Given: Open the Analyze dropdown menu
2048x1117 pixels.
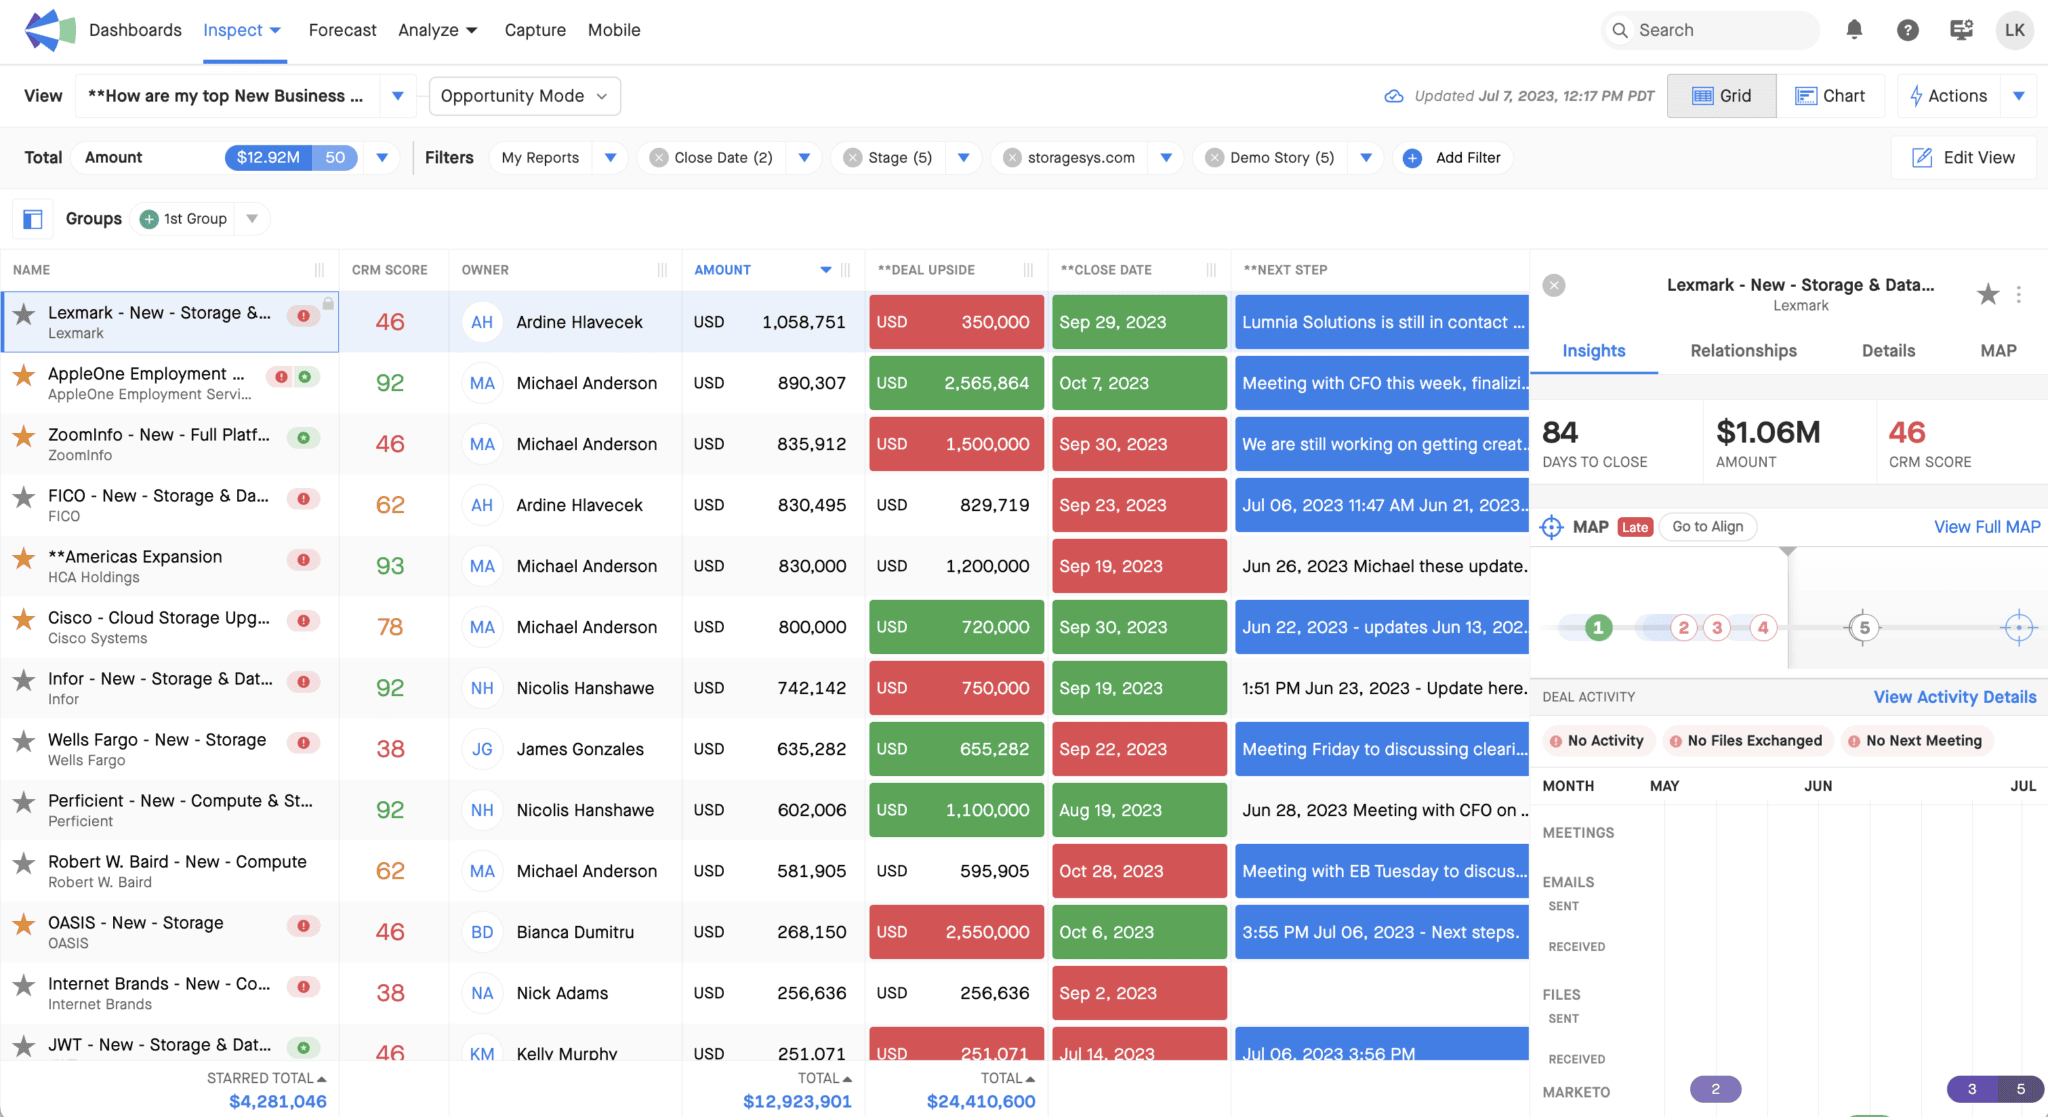Looking at the screenshot, I should (x=438, y=30).
